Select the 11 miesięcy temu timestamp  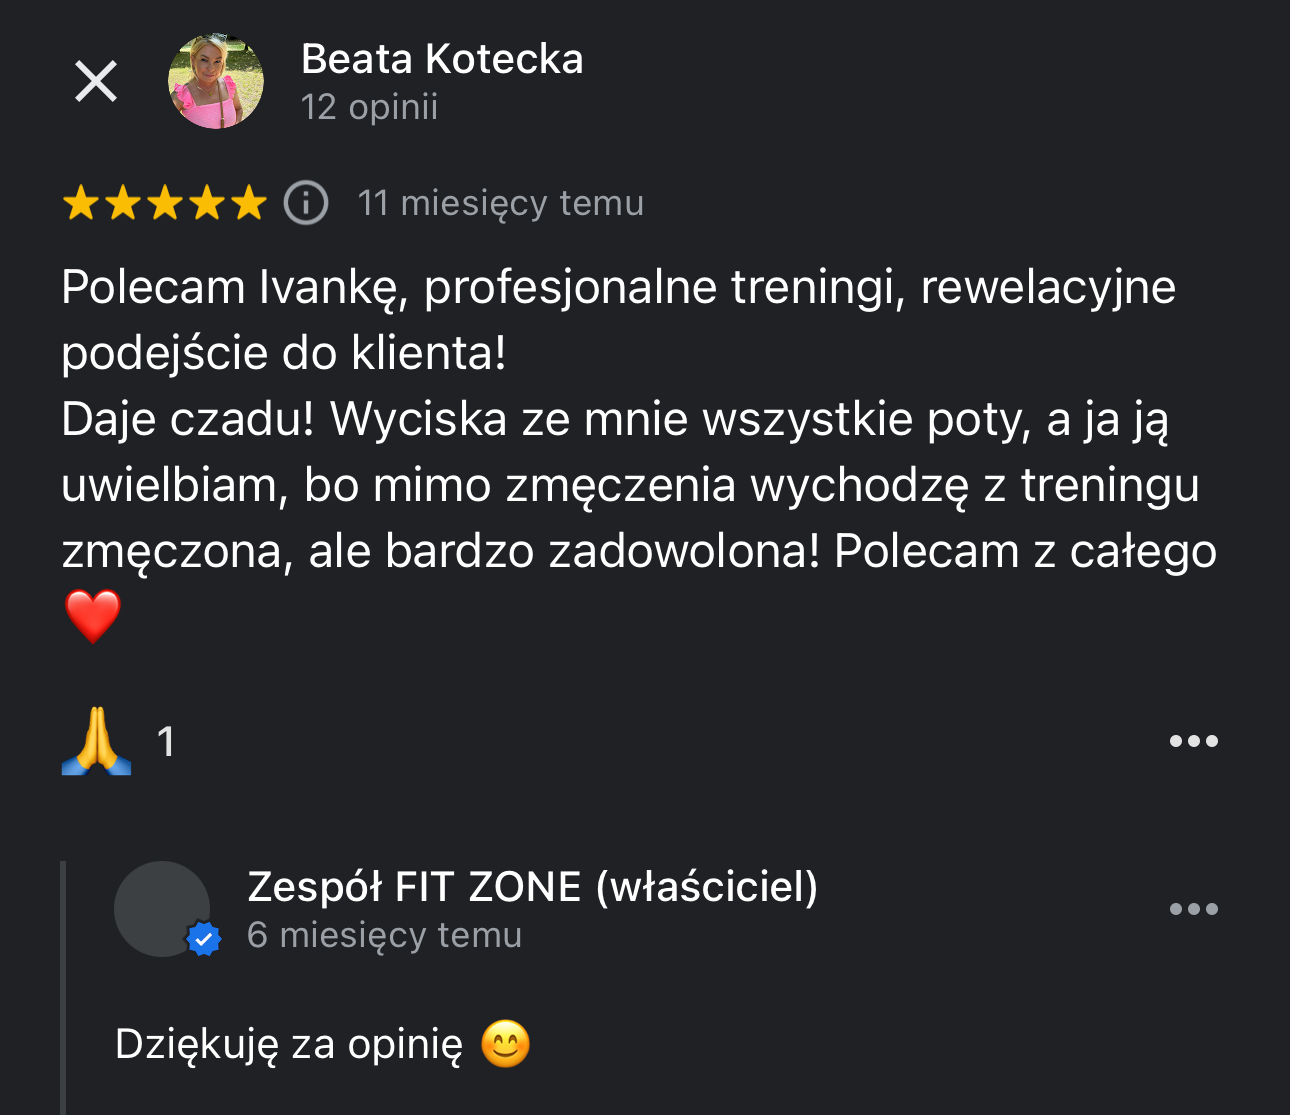point(501,203)
